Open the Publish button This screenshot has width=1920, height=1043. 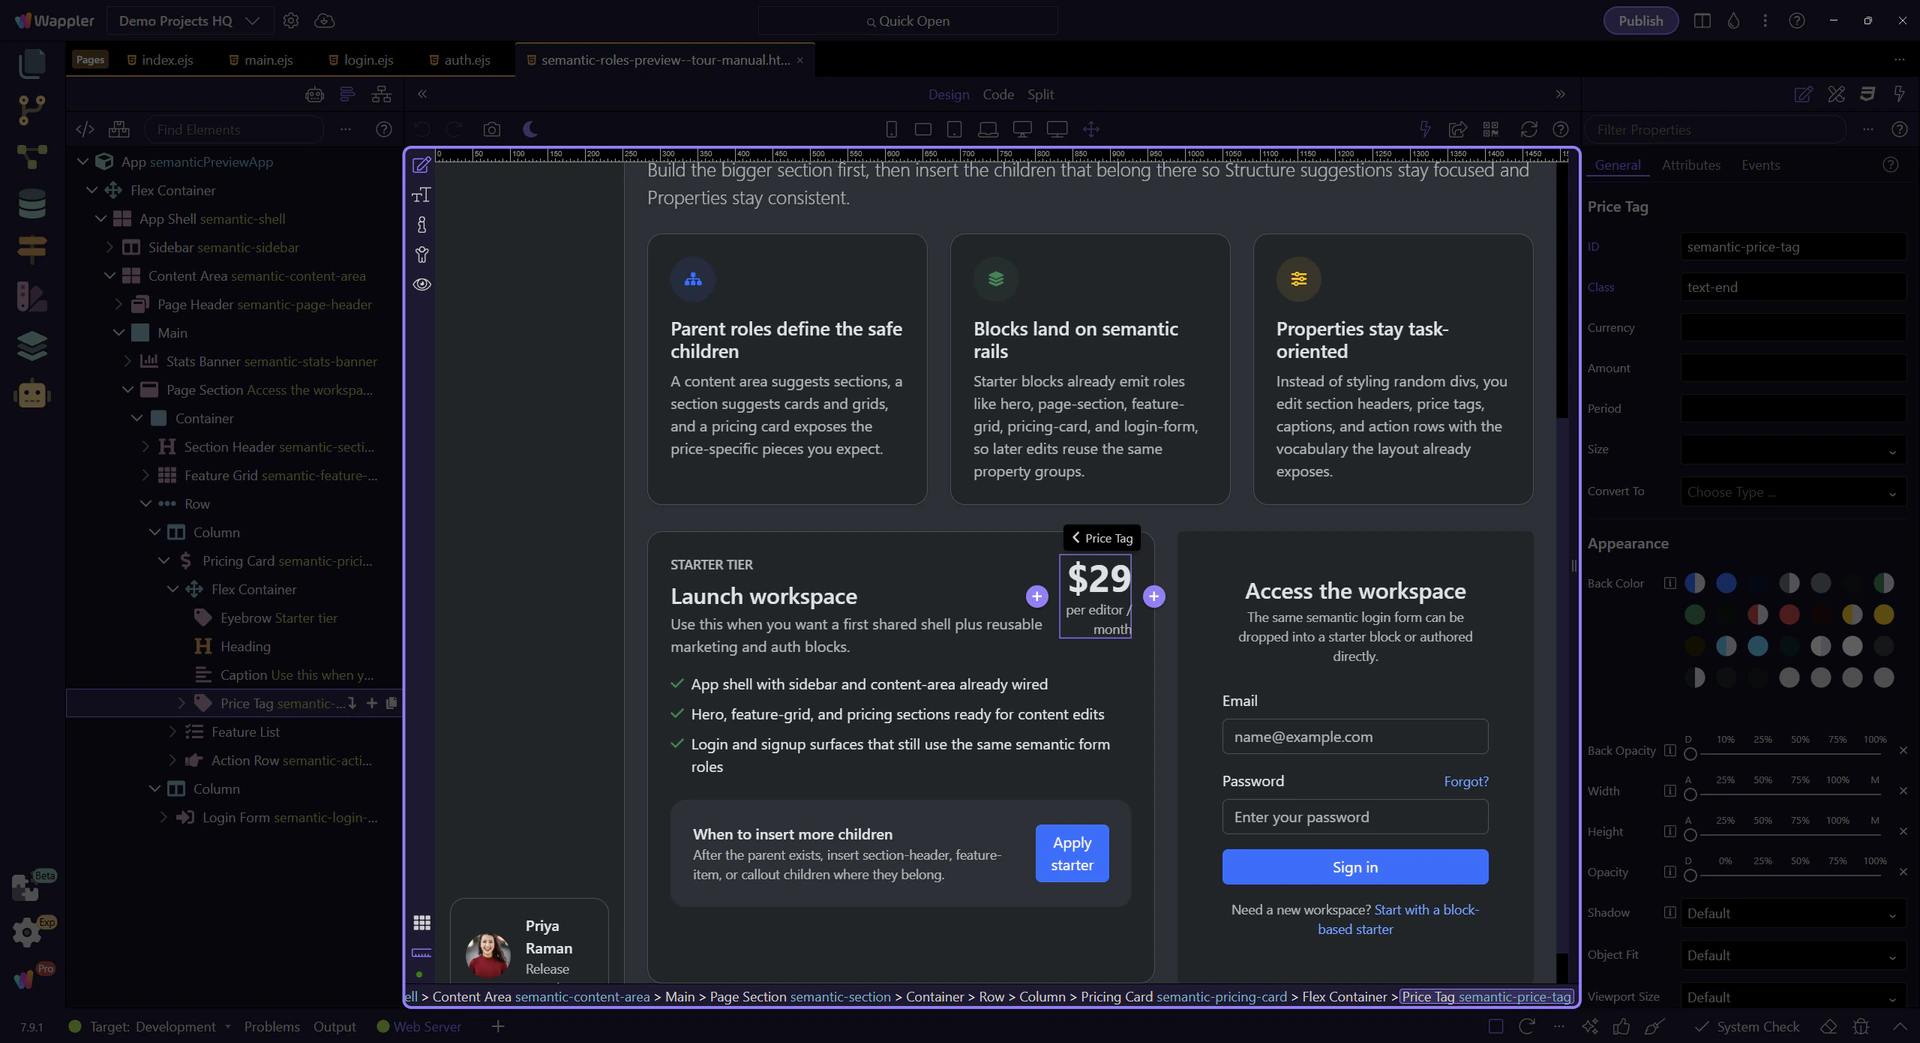[x=1640, y=21]
